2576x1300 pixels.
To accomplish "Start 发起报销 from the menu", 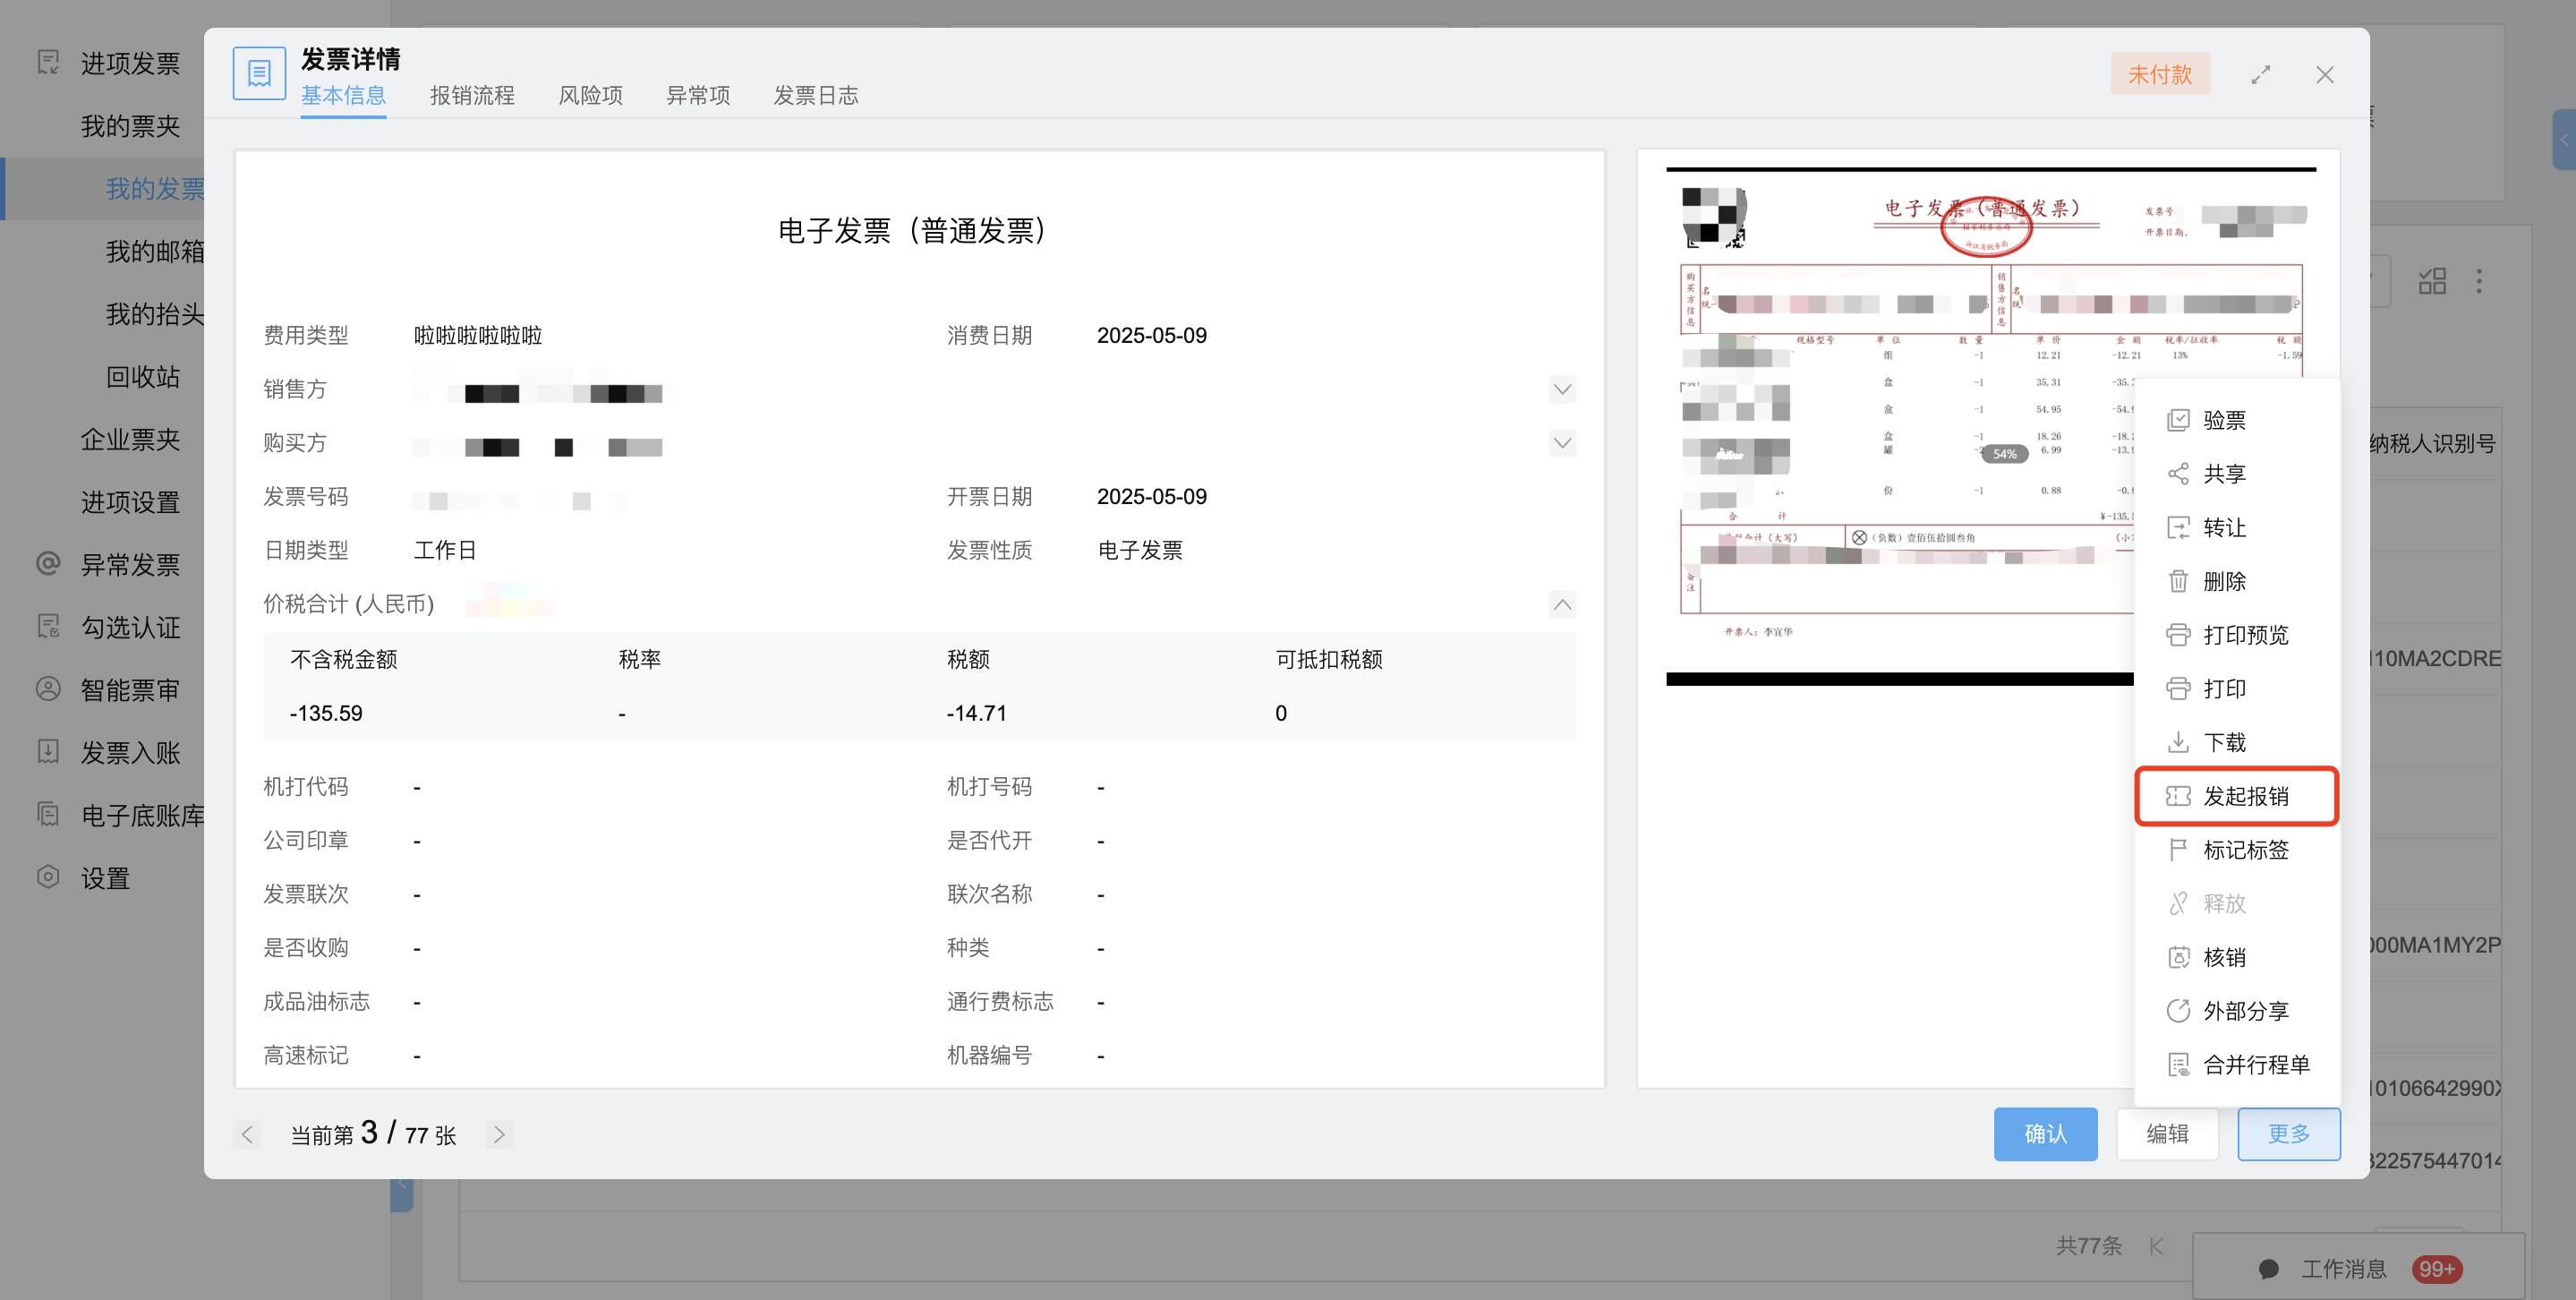I will tap(2236, 797).
